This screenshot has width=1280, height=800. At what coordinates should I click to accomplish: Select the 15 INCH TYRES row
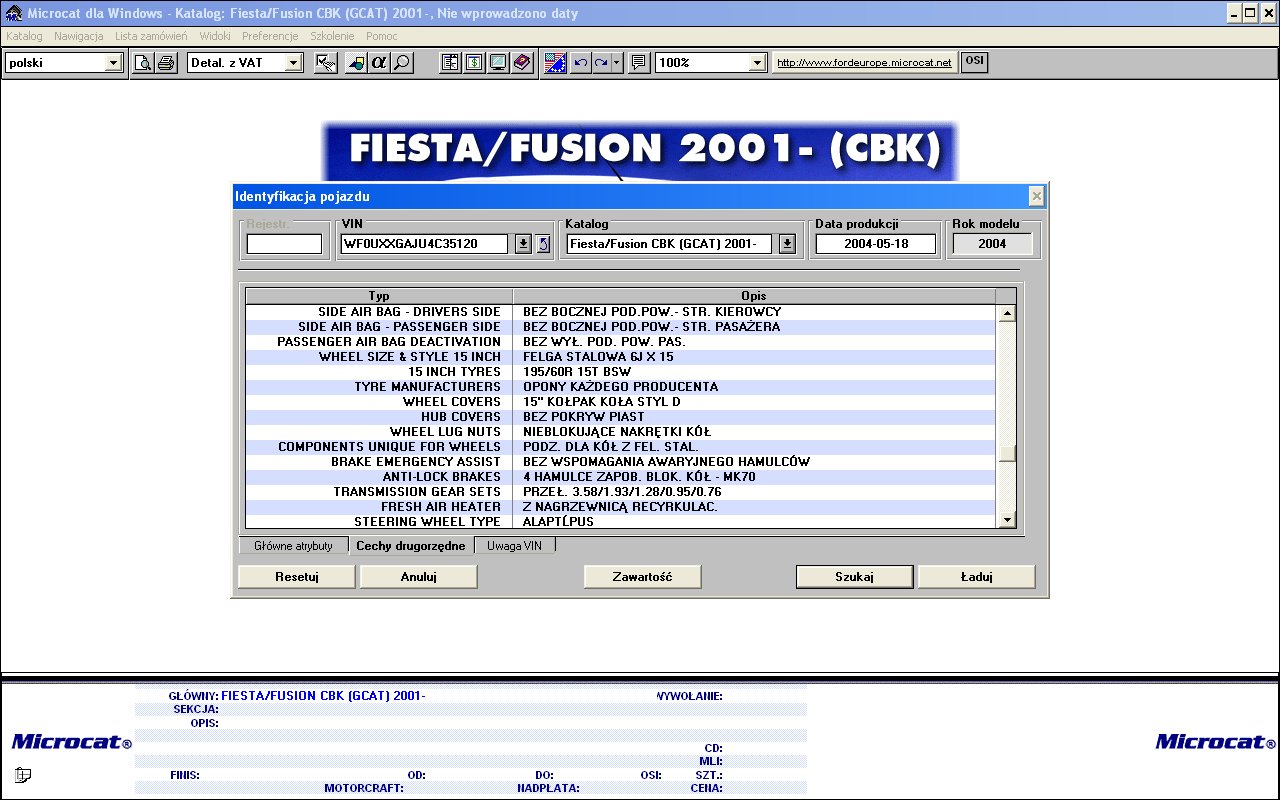[x=621, y=372]
